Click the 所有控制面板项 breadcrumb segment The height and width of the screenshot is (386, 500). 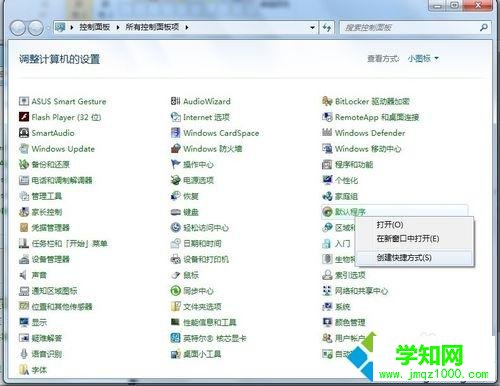point(152,27)
